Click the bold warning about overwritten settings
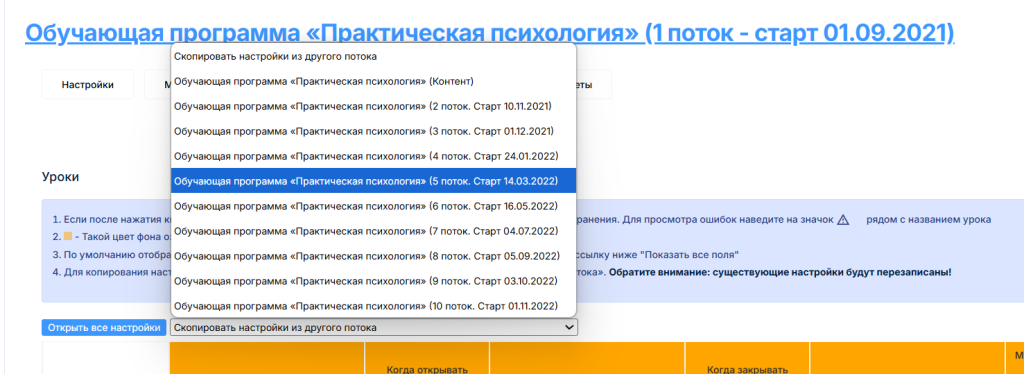This screenshot has height=374, width=1024. pos(781,272)
